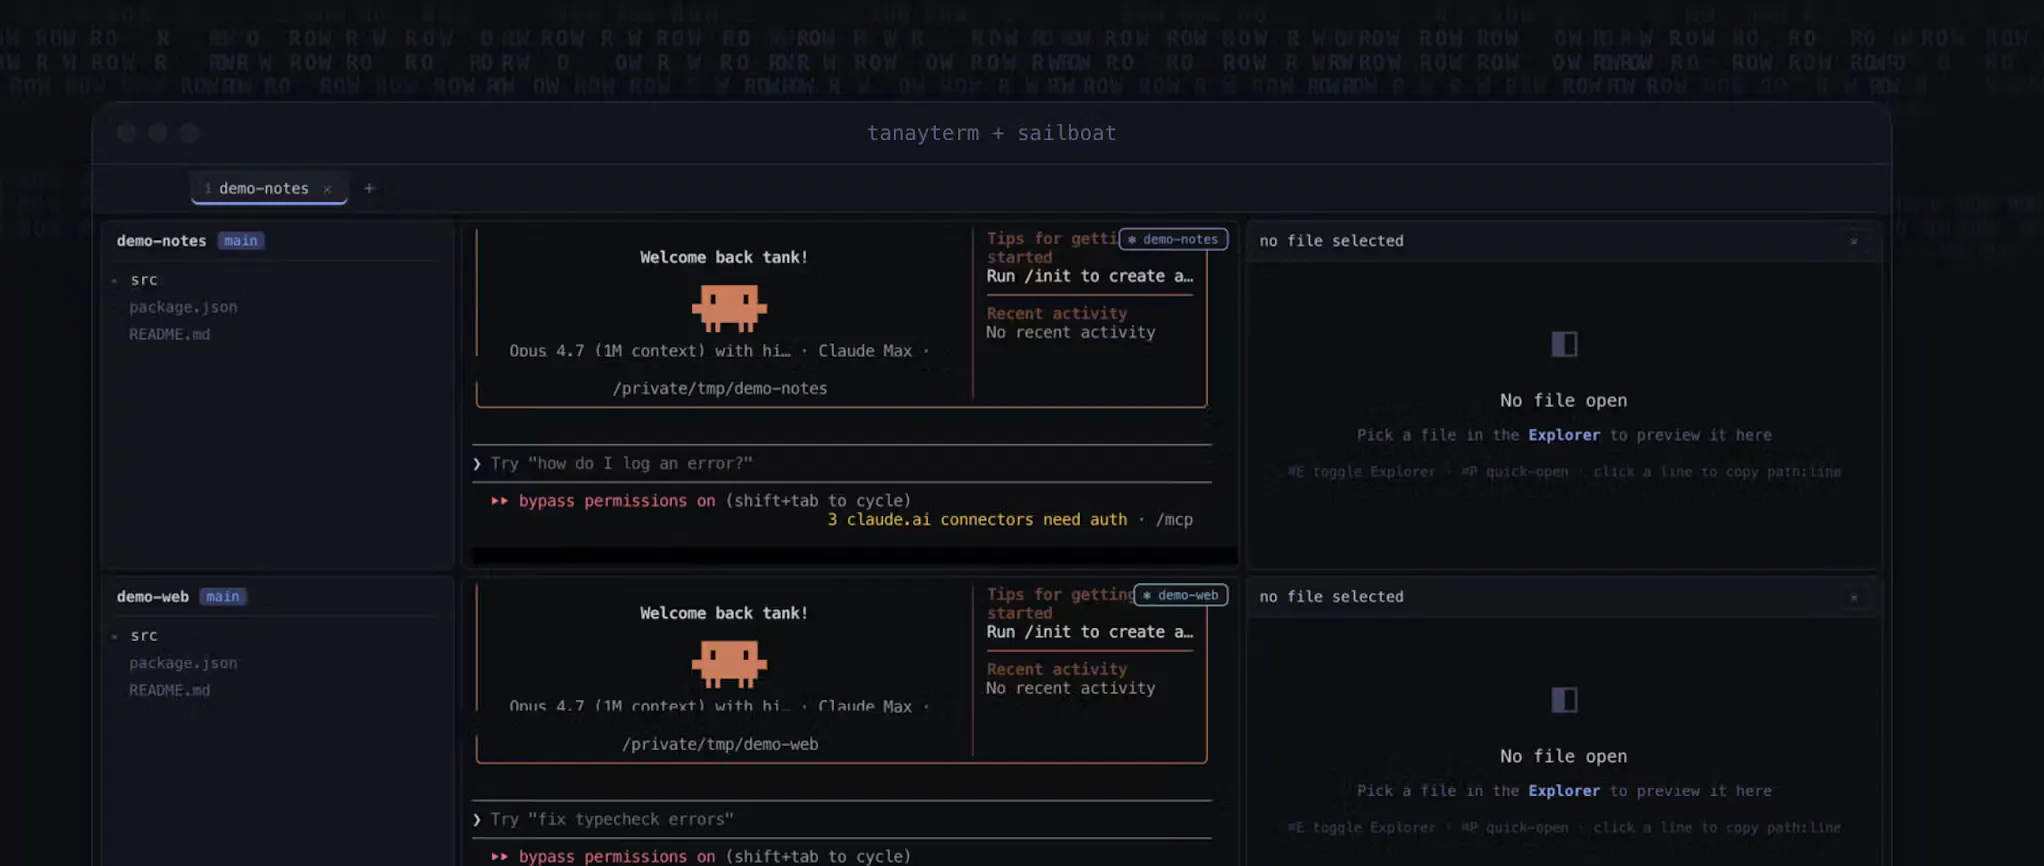The height and width of the screenshot is (866, 2044).
Task: Close the demo-notes tab
Action: coord(327,189)
